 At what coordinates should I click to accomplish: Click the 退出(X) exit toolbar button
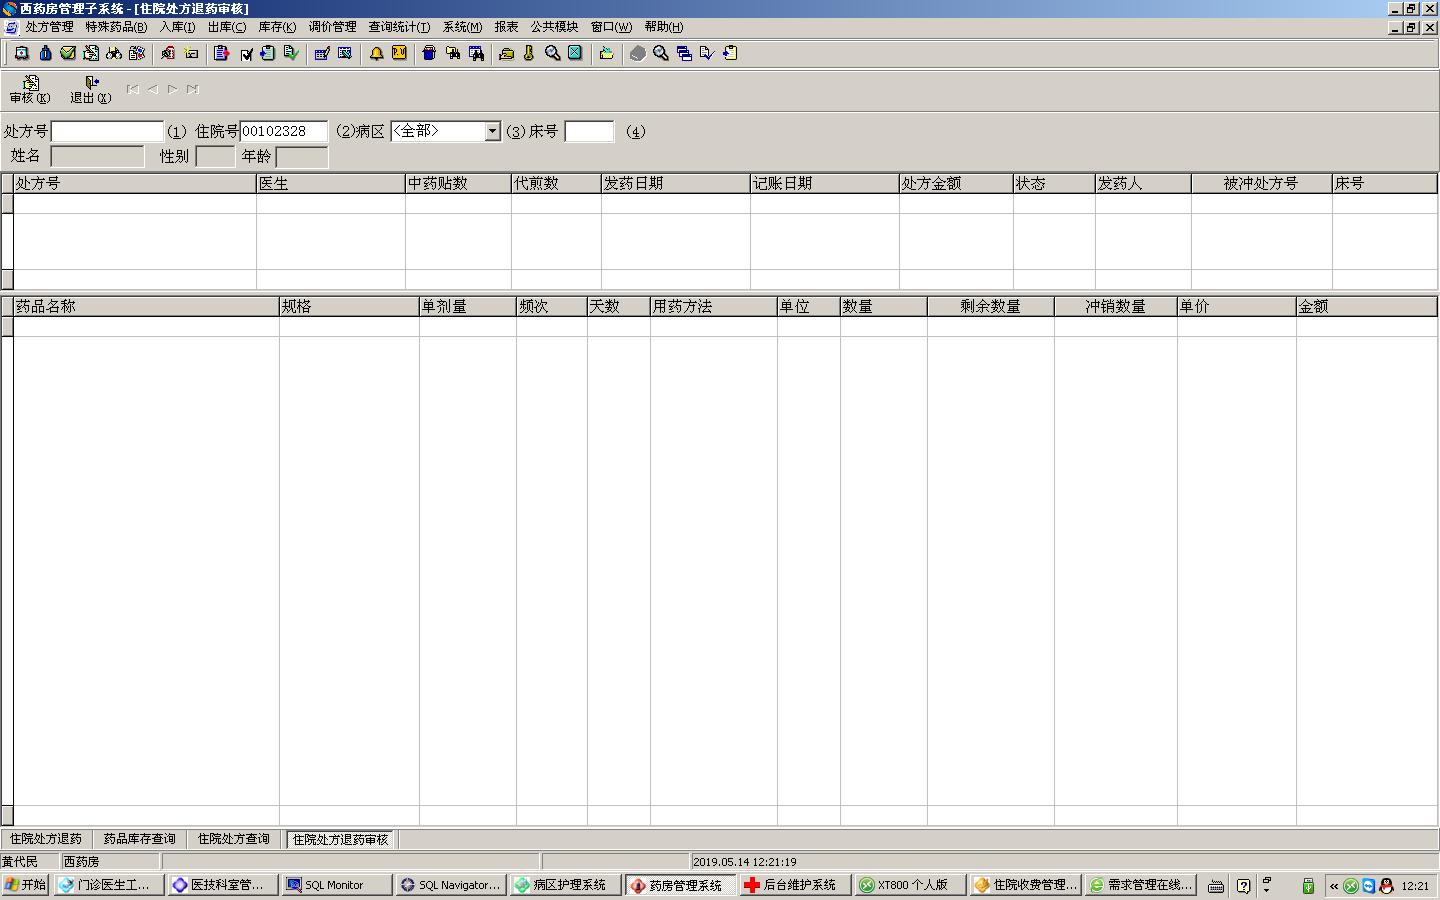tap(90, 89)
